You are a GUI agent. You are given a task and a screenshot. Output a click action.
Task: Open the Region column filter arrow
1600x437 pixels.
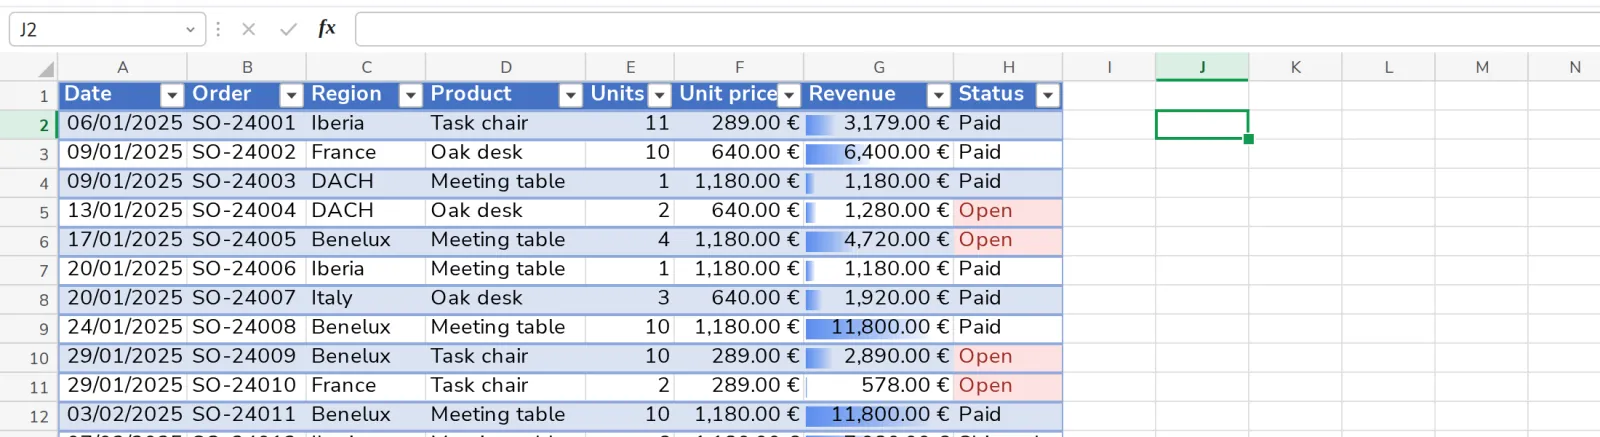[410, 95]
